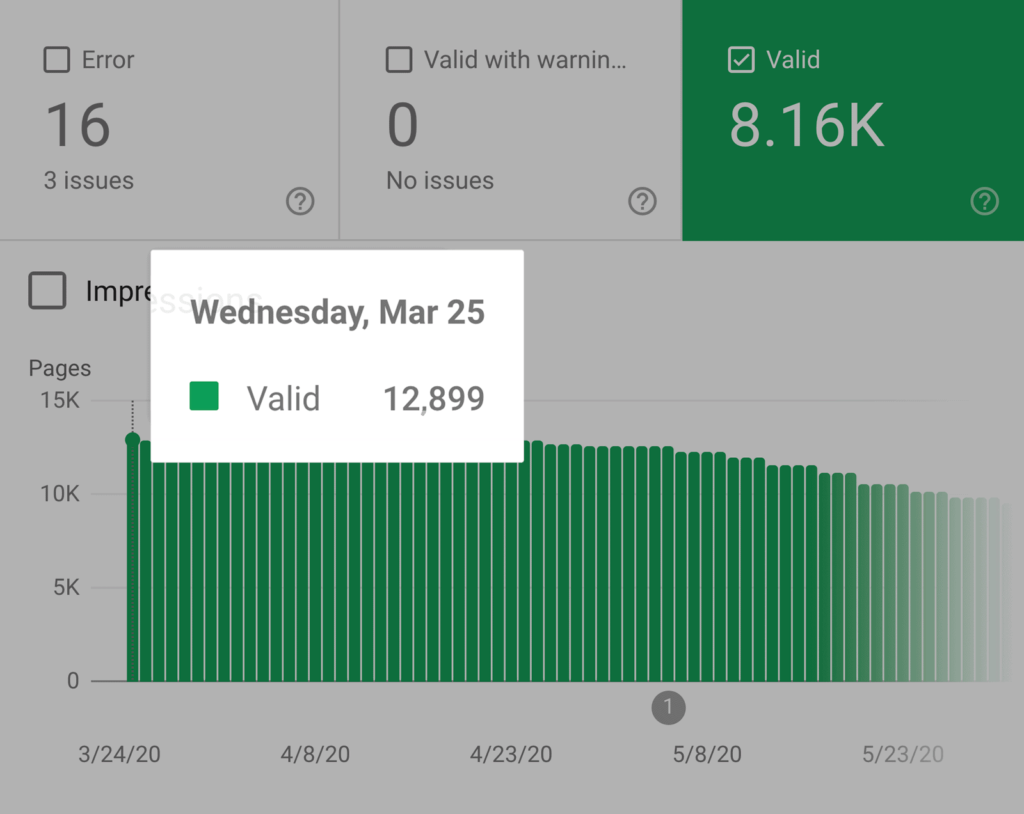This screenshot has height=814, width=1024.
Task: Click the green Valid legend square in tooltip
Action: 204,397
